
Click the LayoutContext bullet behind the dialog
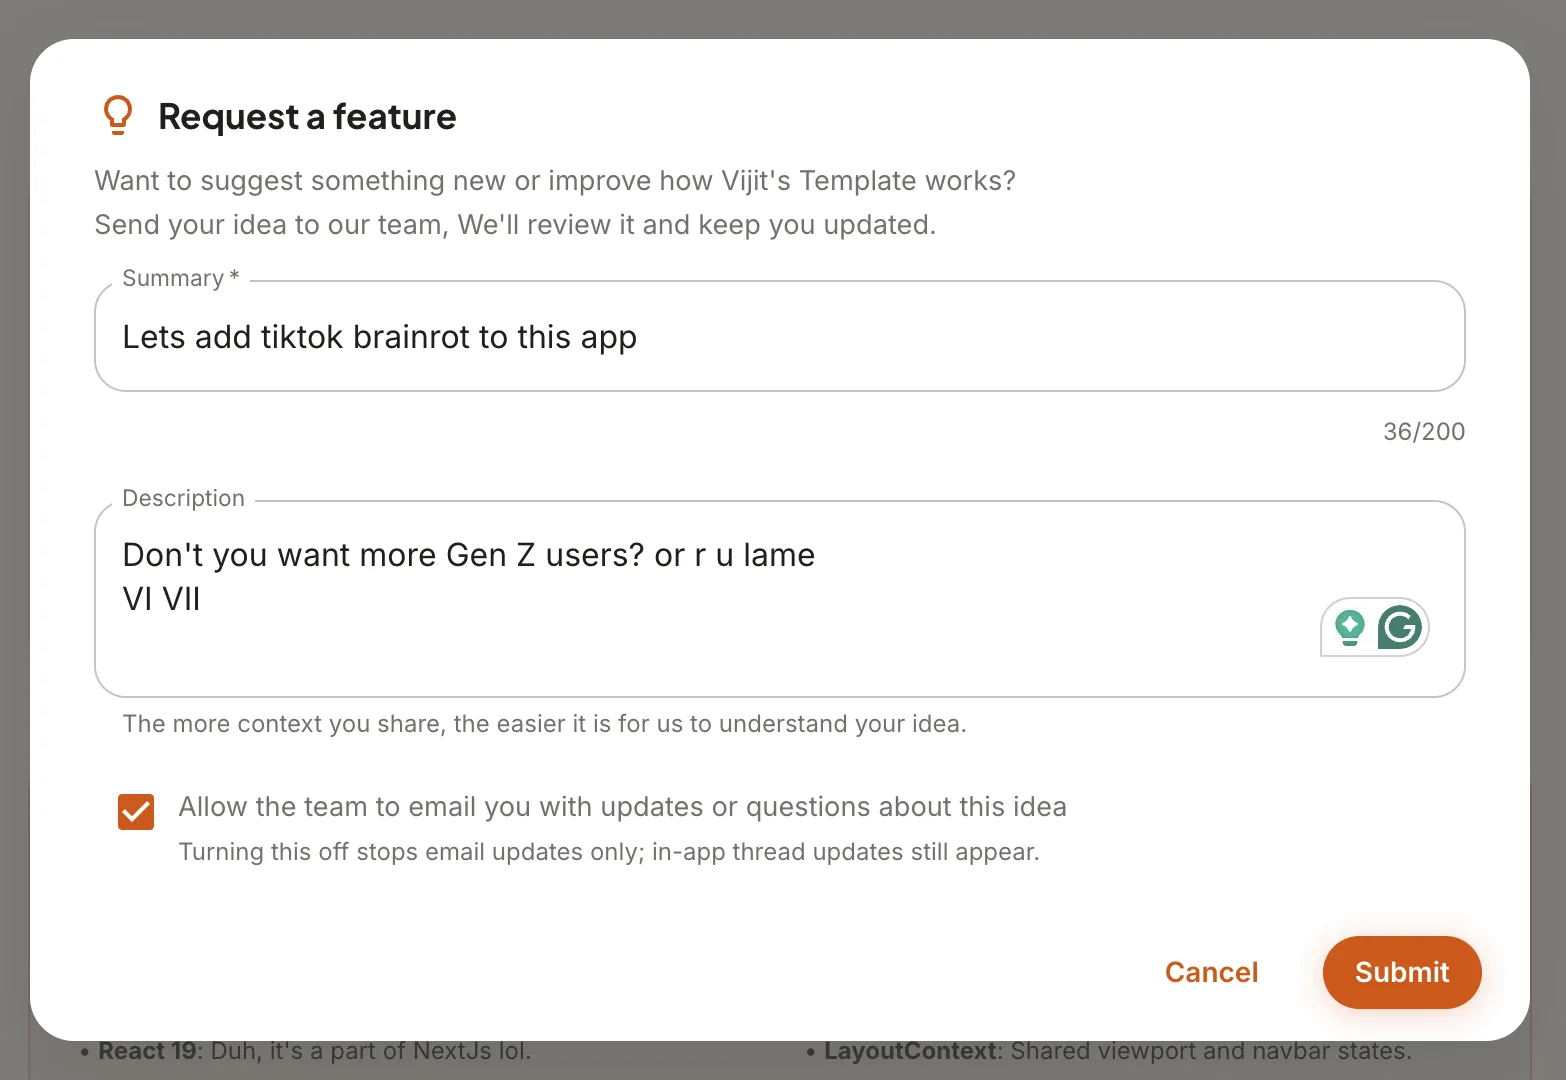click(x=1109, y=1051)
